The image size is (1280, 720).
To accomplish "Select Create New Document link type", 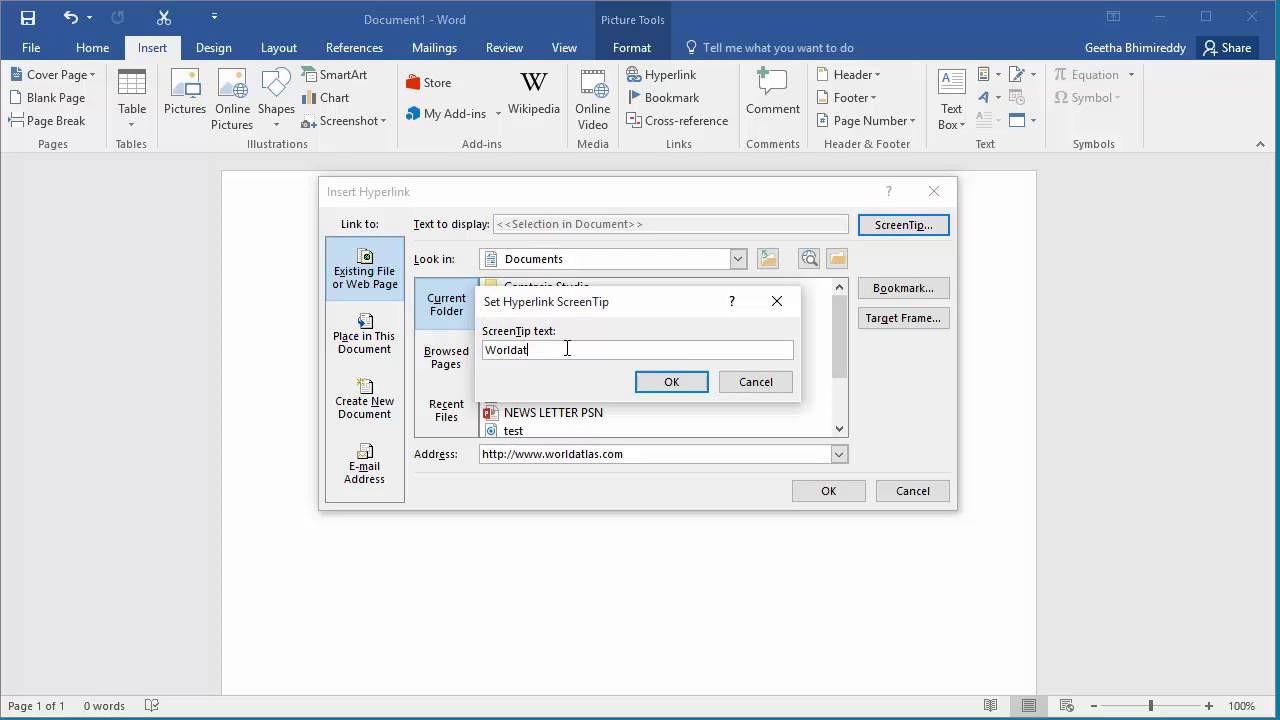I will [365, 399].
